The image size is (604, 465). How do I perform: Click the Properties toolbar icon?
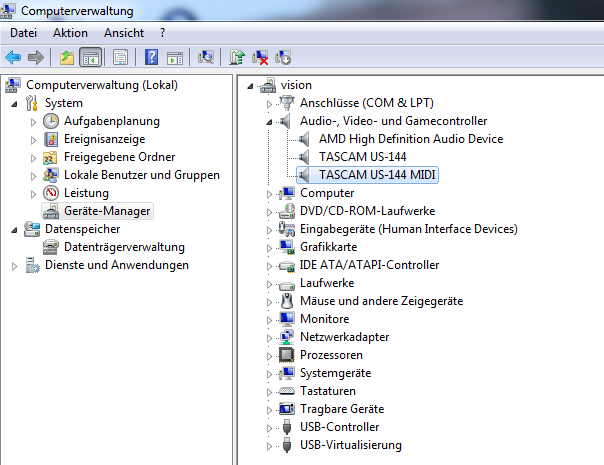click(x=121, y=57)
